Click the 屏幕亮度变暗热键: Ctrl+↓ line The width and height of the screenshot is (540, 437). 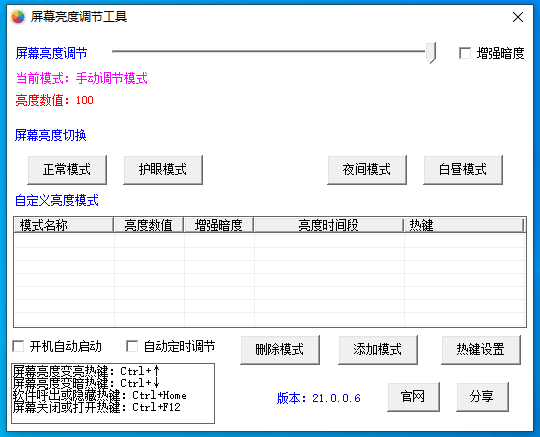(86, 383)
